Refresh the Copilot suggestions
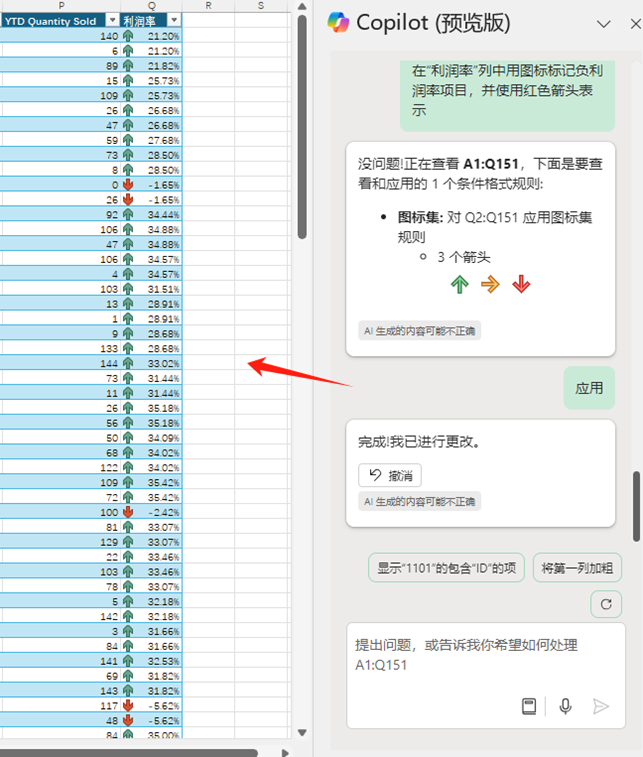This screenshot has height=757, width=643. (x=606, y=604)
